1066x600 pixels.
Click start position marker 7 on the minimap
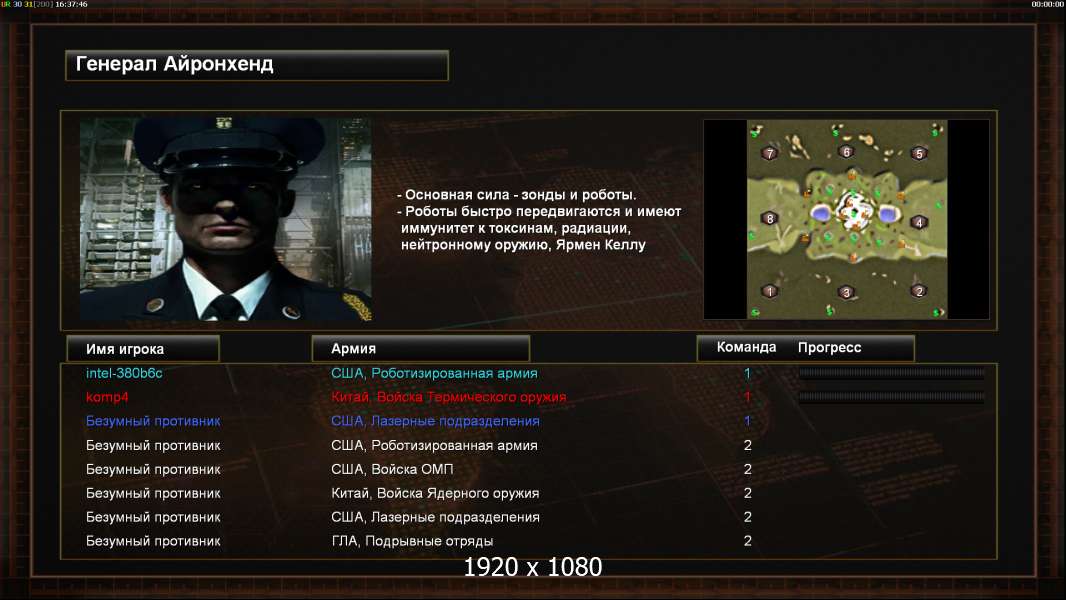(770, 153)
